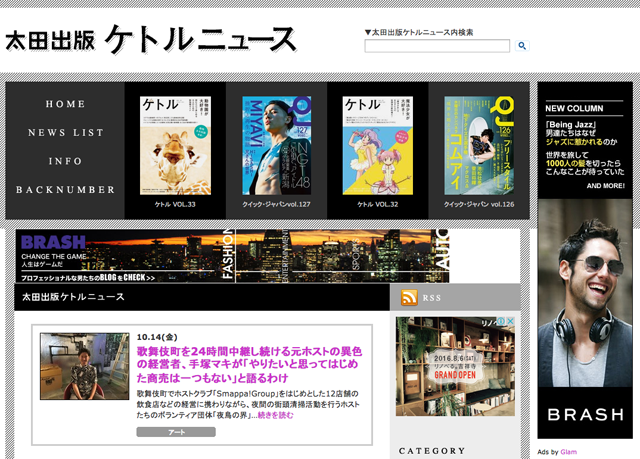The width and height of the screenshot is (640, 459).
Task: Close the Renoveru ad with X icon
Action: 510,322
